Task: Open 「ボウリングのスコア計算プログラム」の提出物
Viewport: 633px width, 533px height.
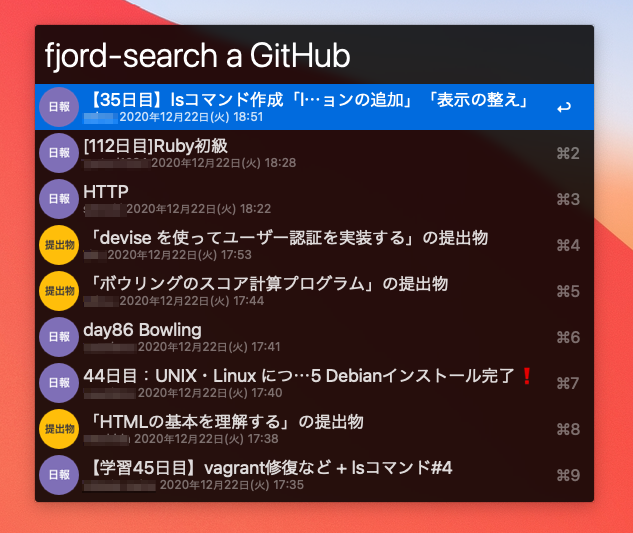Action: [314, 291]
